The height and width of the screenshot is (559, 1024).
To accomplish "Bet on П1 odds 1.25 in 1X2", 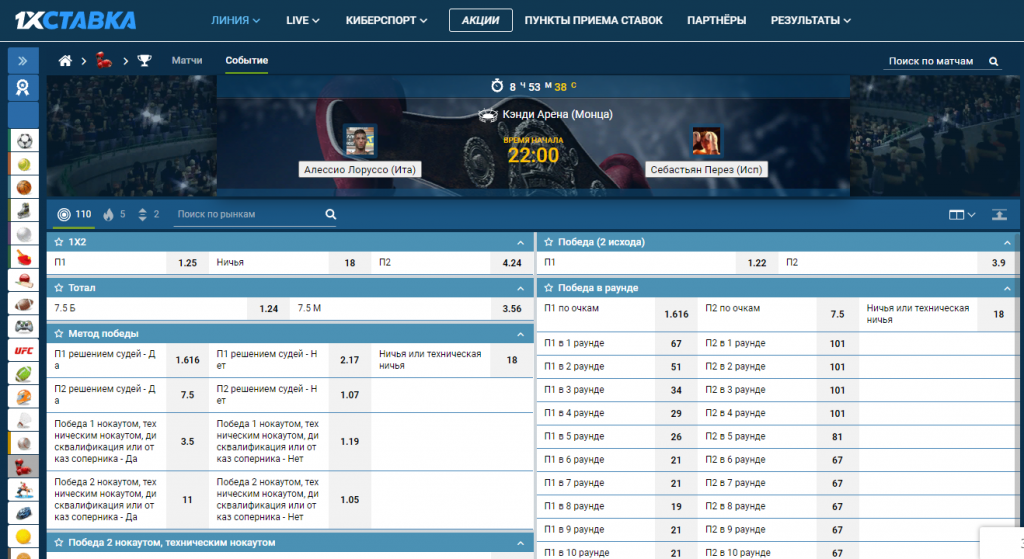I will tap(187, 263).
